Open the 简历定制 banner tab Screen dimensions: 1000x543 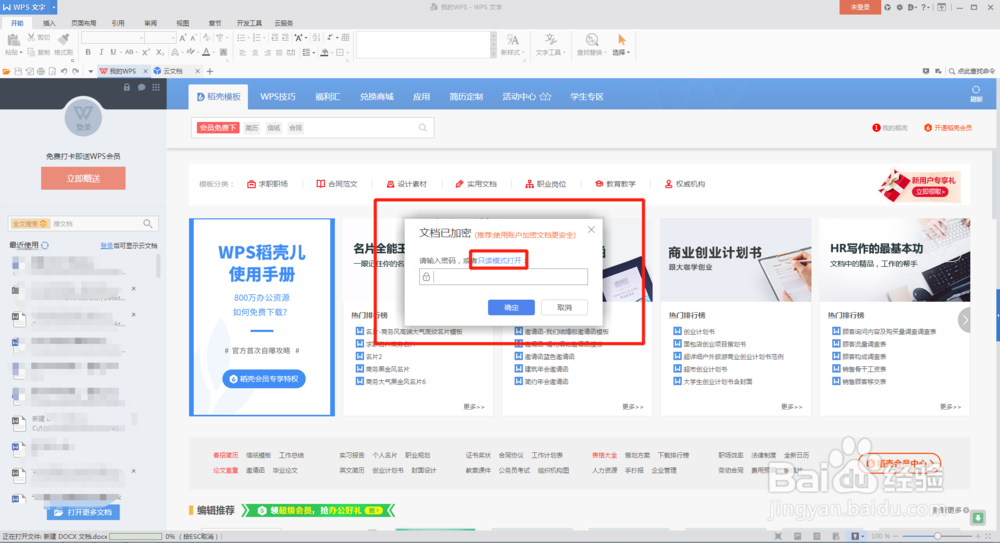pos(466,97)
